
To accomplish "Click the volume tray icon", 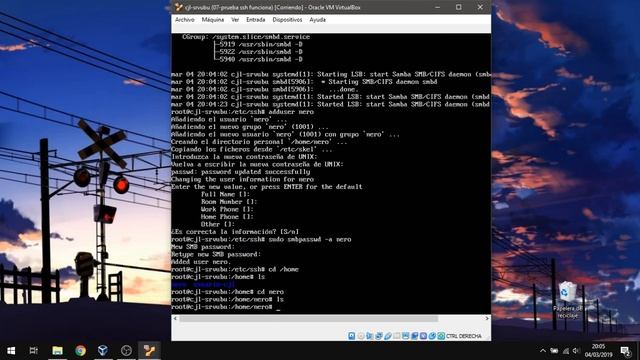I will pos(576,351).
